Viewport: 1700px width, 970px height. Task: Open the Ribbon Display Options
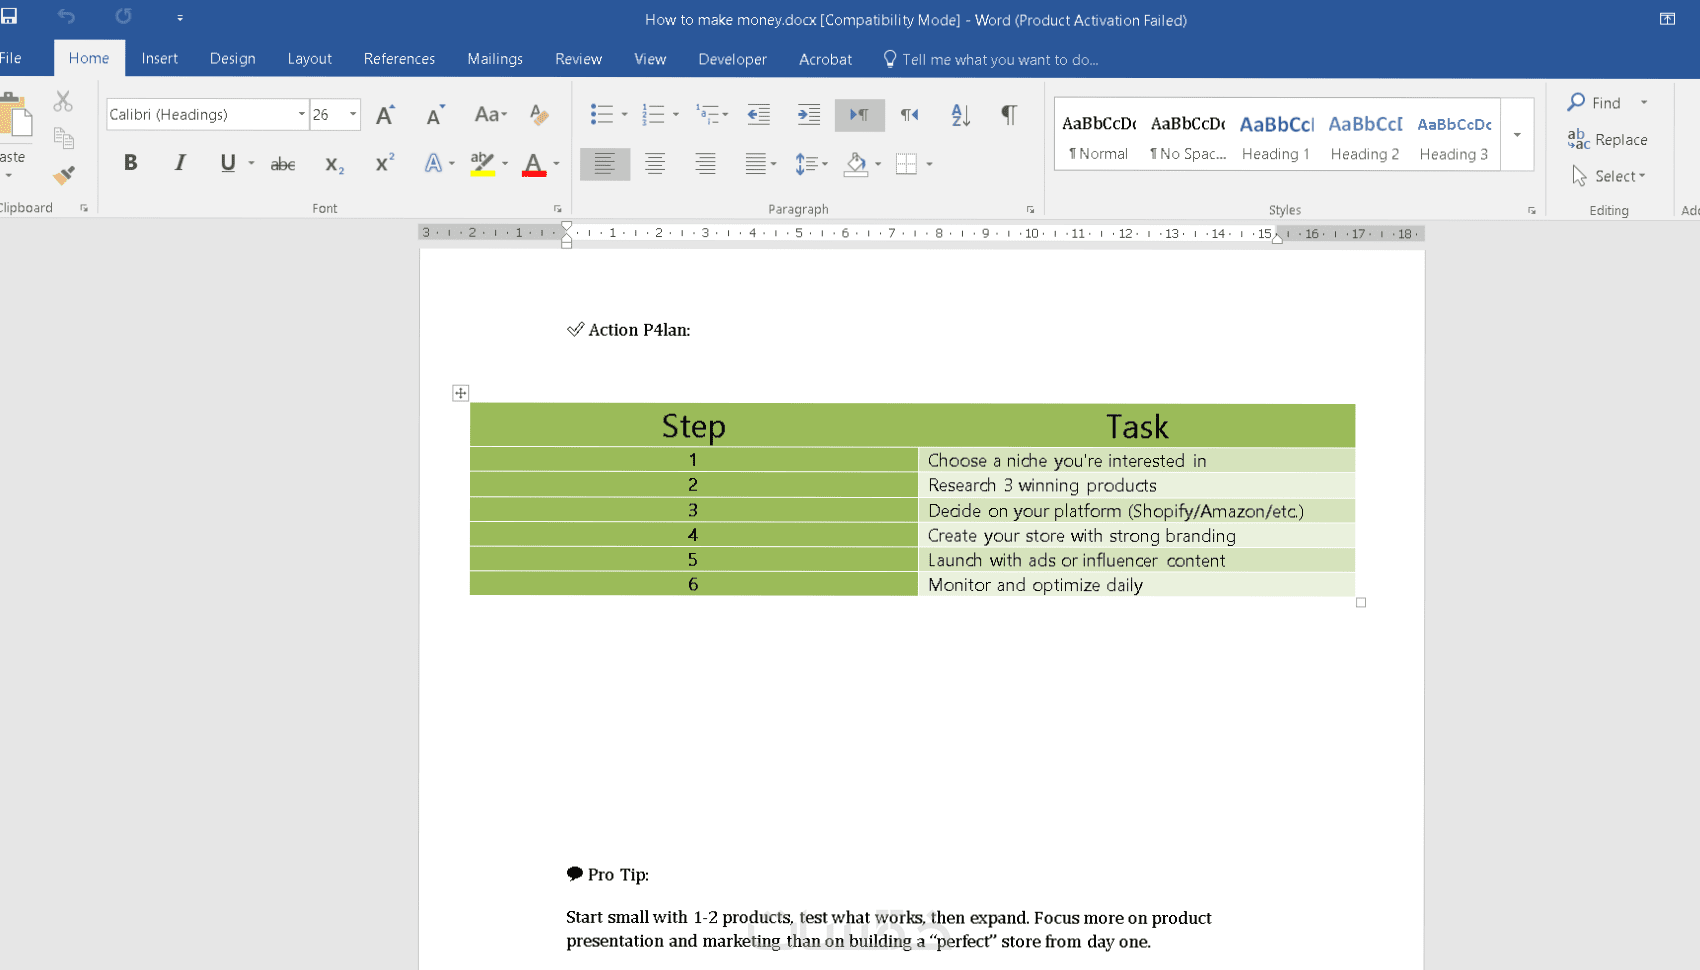click(x=1667, y=19)
